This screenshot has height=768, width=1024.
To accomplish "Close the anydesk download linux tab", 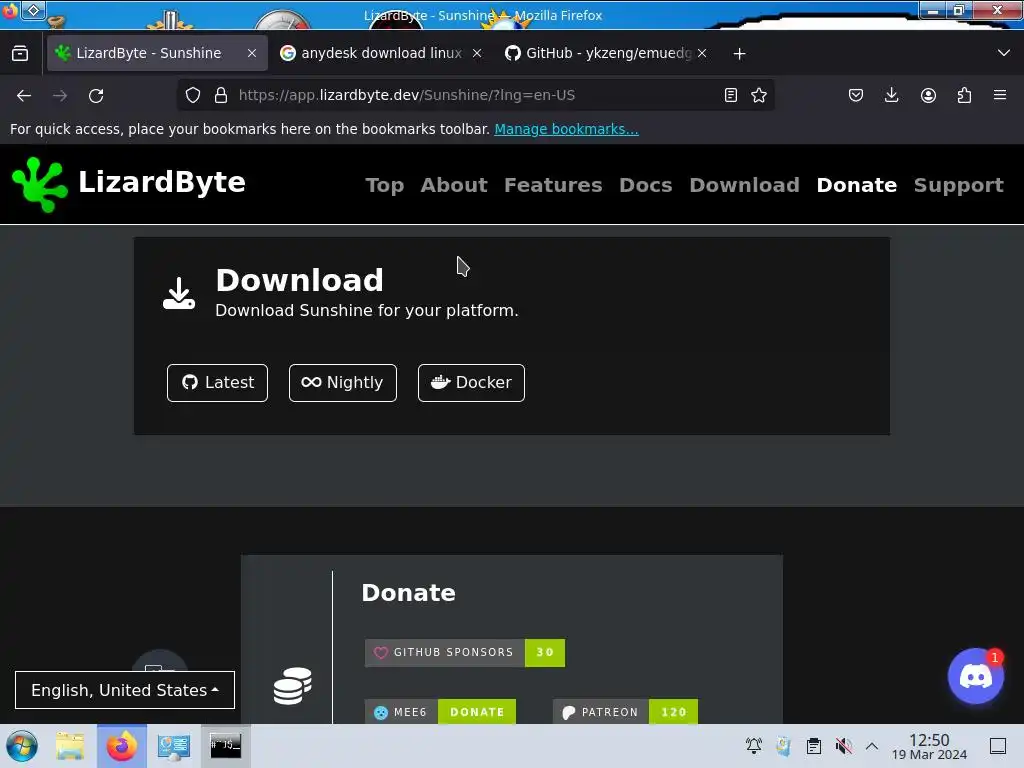I will click(x=477, y=54).
